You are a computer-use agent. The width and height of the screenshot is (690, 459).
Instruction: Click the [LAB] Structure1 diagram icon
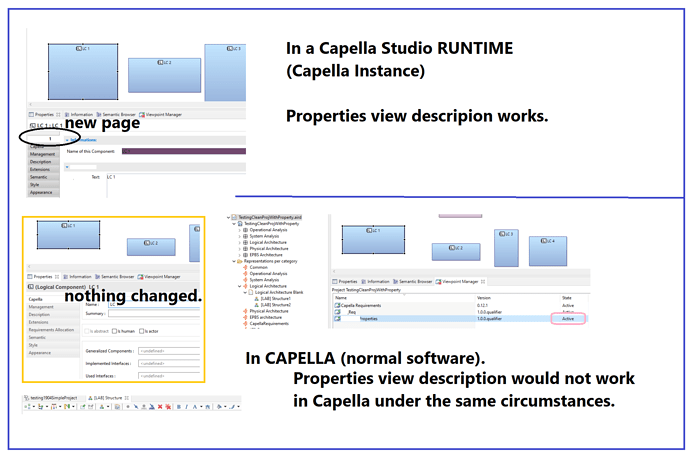point(257,298)
